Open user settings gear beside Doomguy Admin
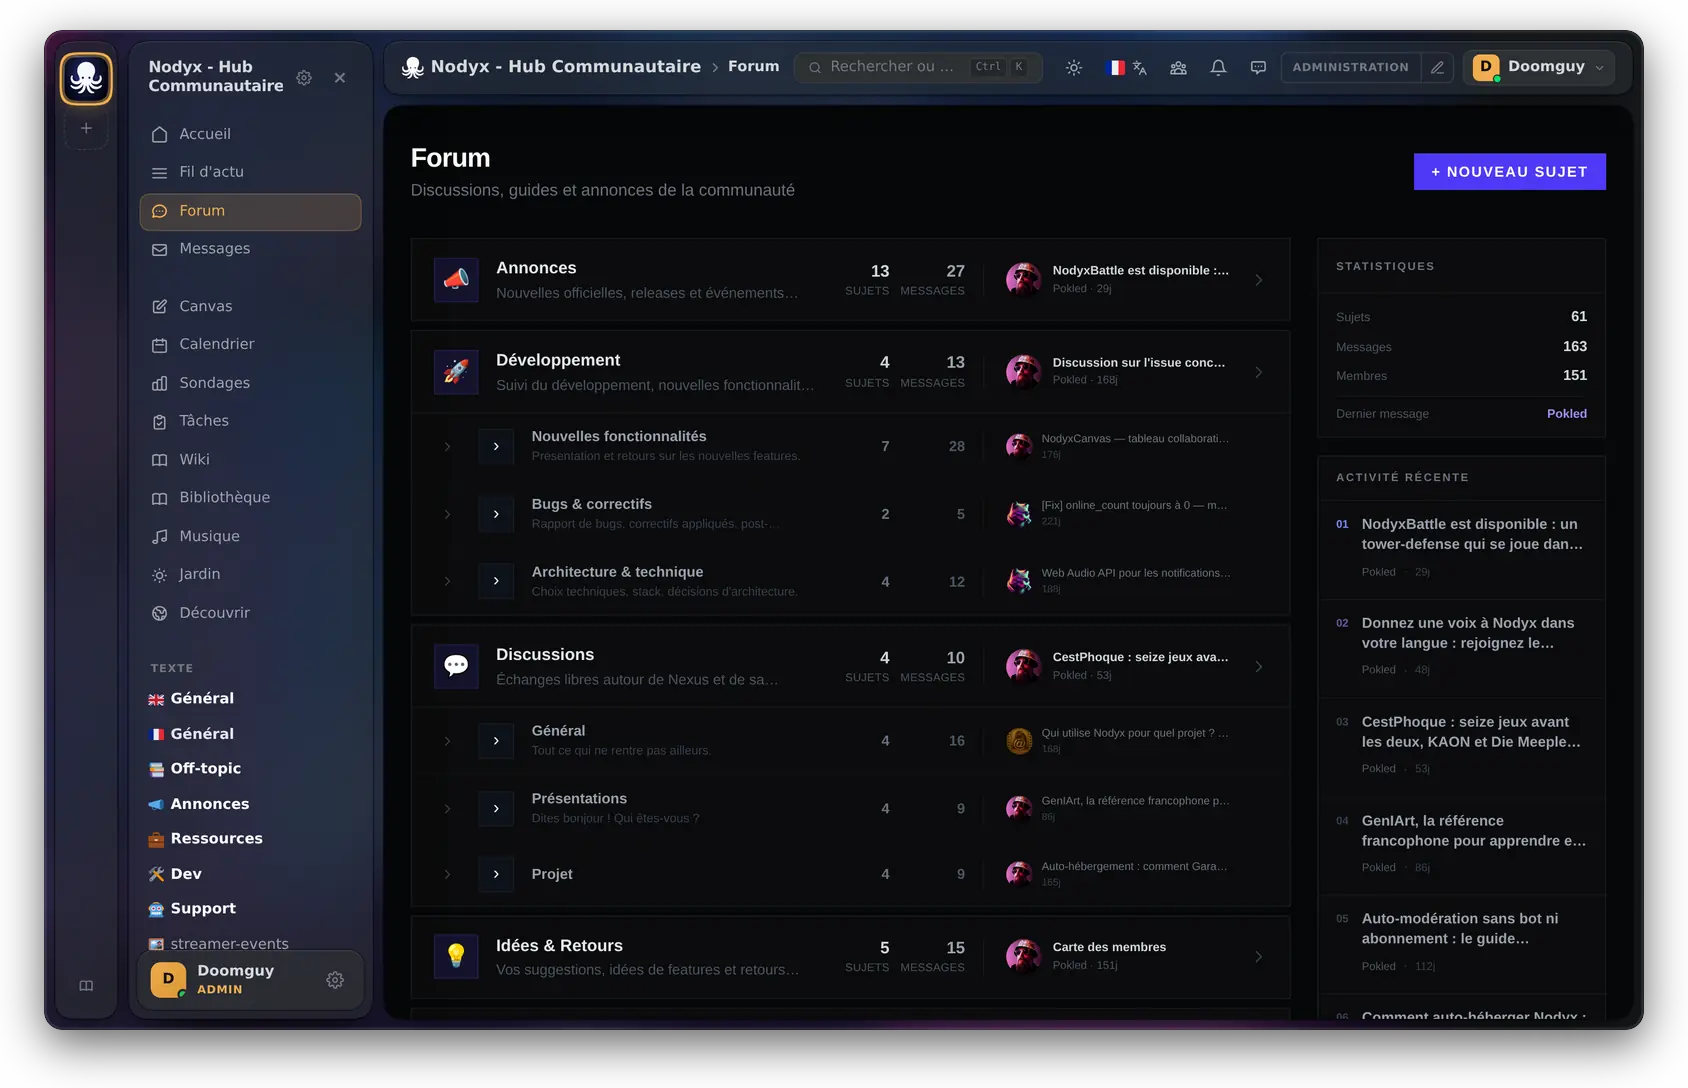Image resolution: width=1688 pixels, height=1088 pixels. click(335, 980)
